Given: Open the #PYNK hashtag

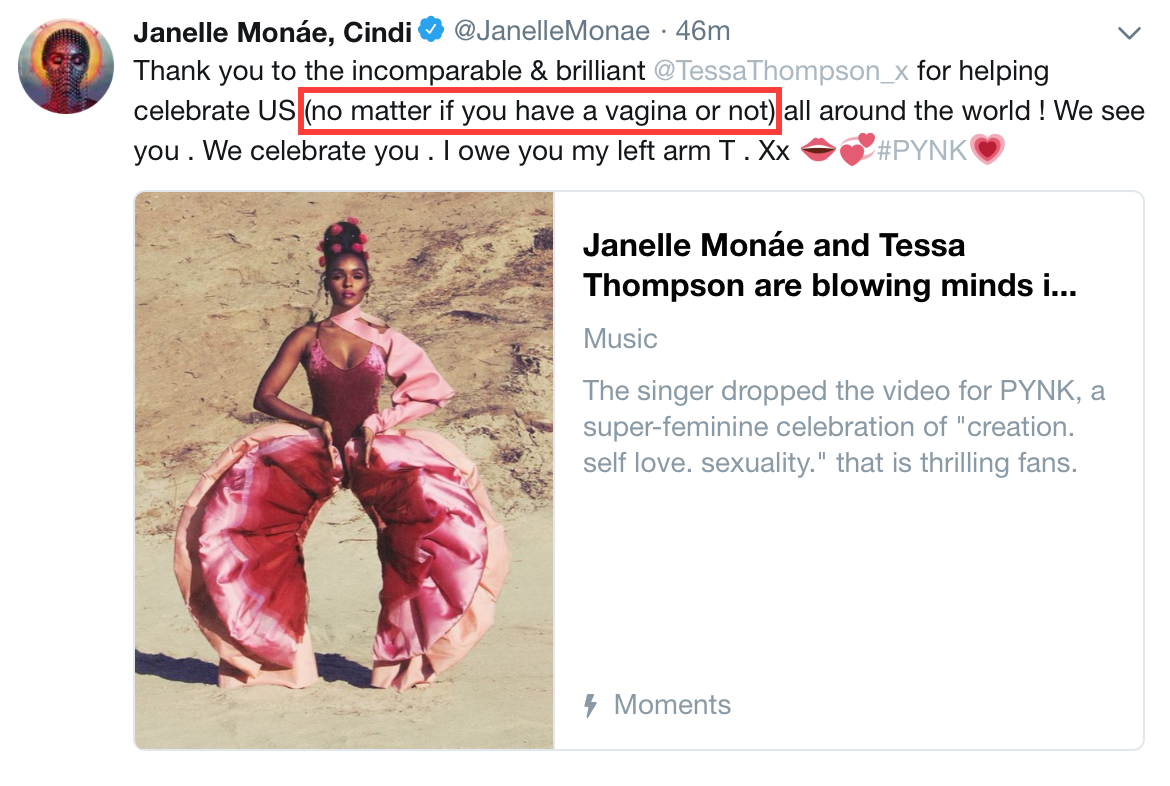Looking at the screenshot, I should pos(921,152).
